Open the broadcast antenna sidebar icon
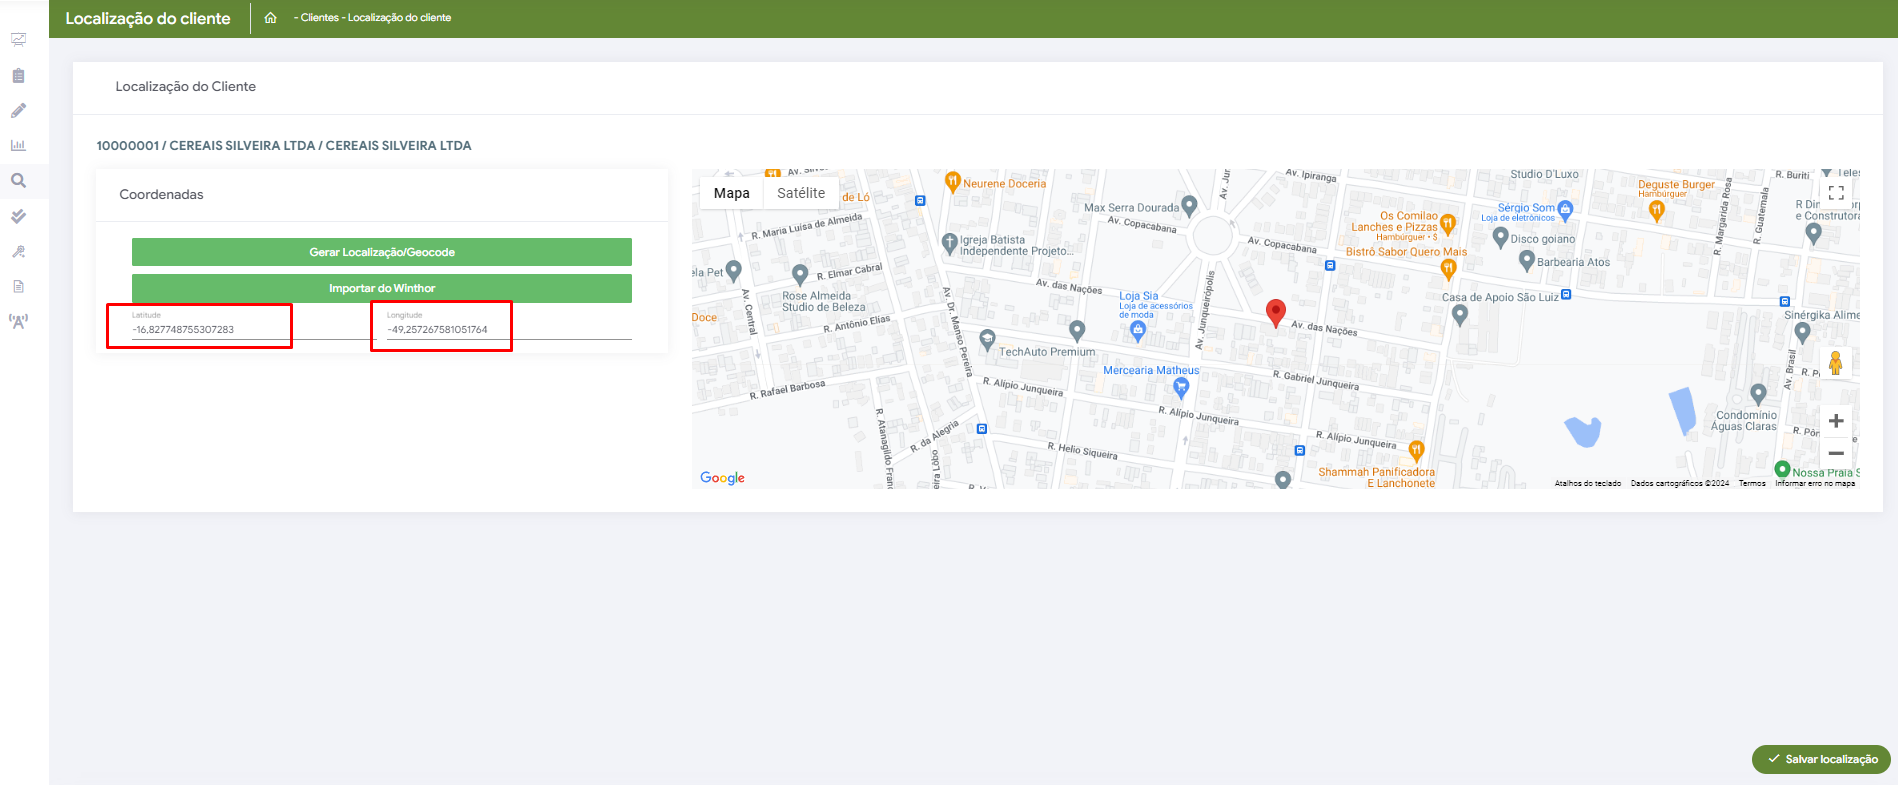Viewport: 1898px width, 785px height. (18, 321)
